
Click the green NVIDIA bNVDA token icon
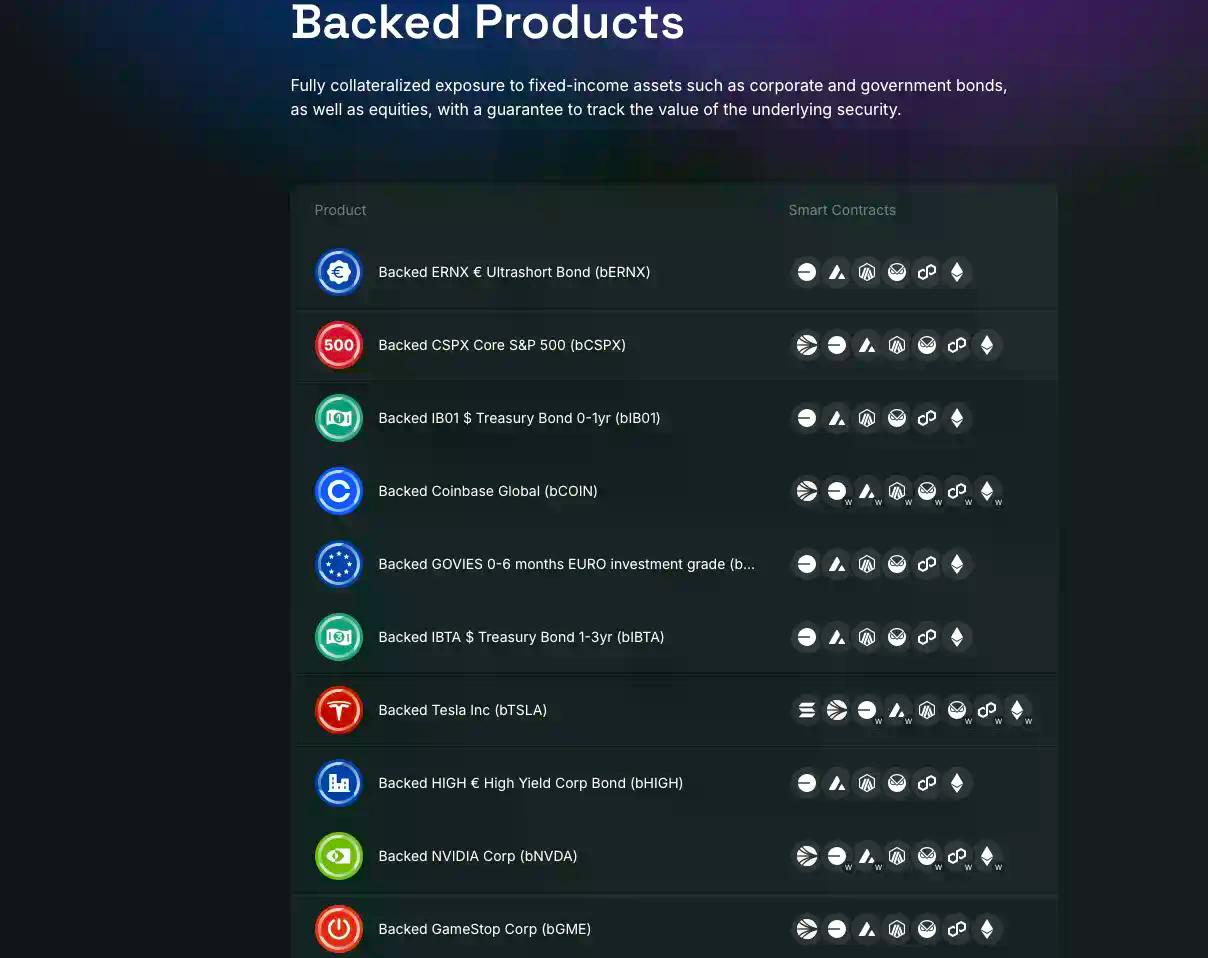pos(339,856)
